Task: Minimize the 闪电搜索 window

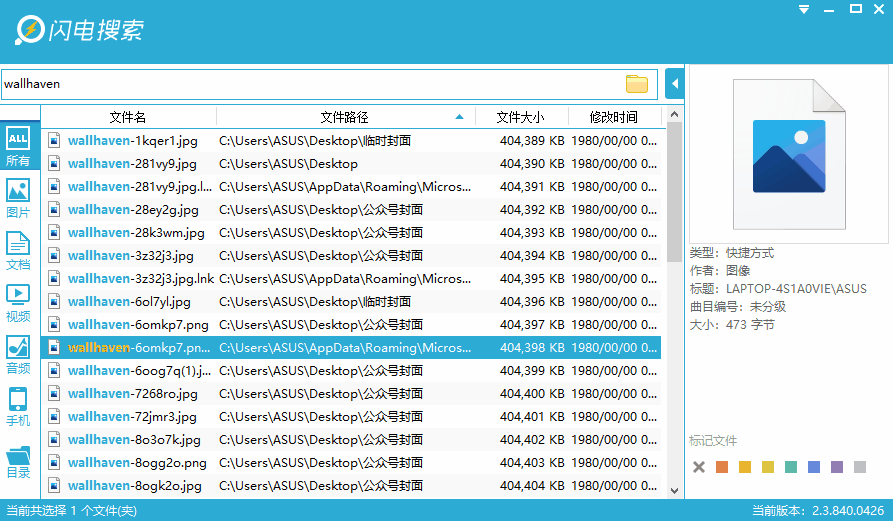Action: tap(829, 10)
